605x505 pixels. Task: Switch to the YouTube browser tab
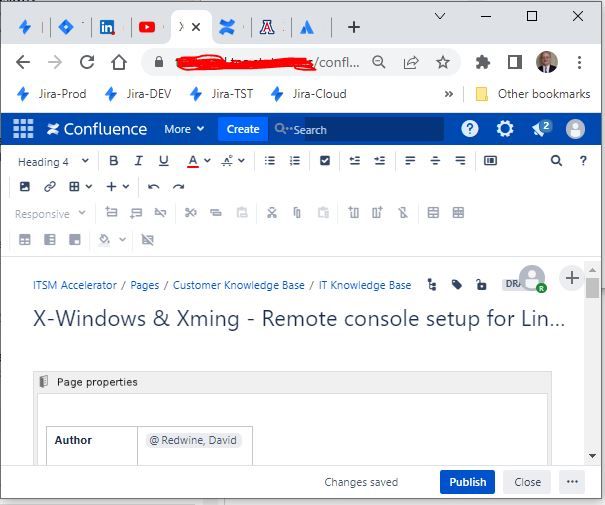pyautogui.click(x=147, y=27)
